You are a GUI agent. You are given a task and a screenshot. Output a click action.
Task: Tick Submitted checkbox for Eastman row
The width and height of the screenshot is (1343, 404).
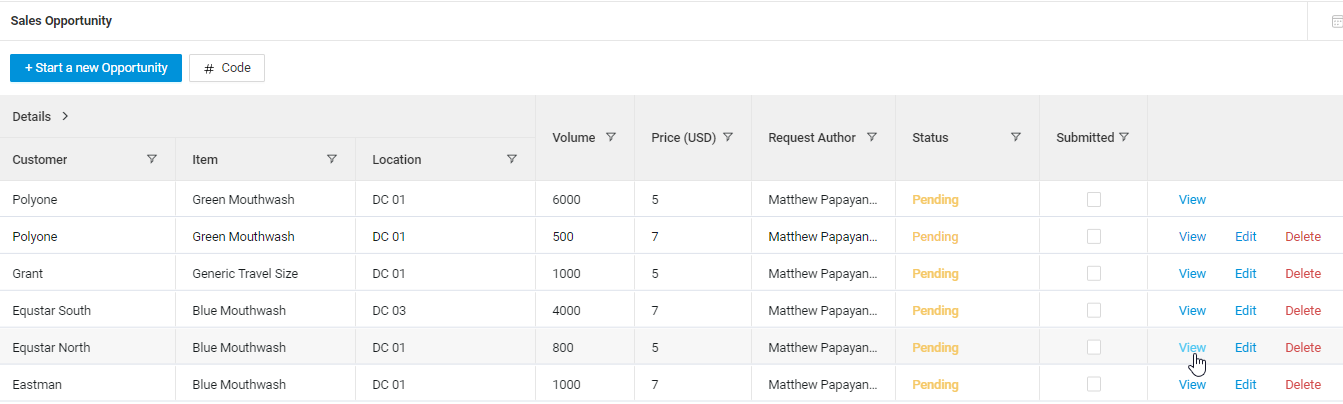(x=1094, y=384)
